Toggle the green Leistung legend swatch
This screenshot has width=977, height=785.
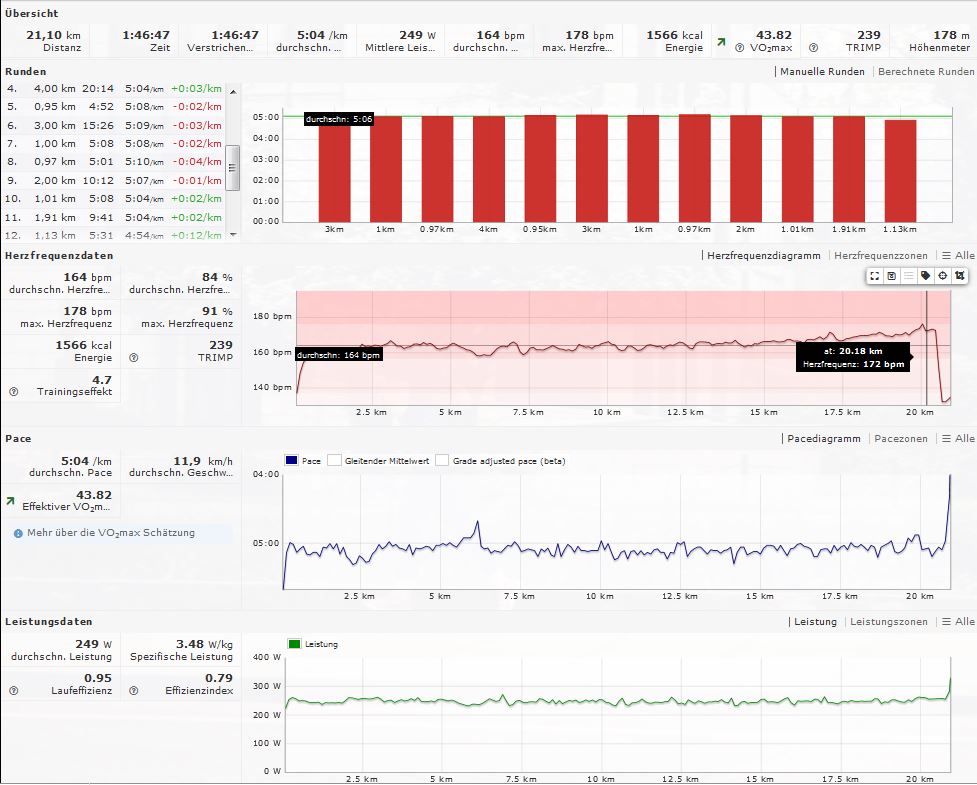click(294, 644)
